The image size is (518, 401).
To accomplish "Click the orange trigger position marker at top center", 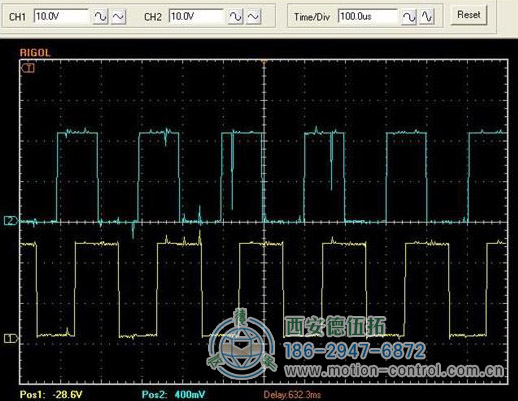I will 264,62.
